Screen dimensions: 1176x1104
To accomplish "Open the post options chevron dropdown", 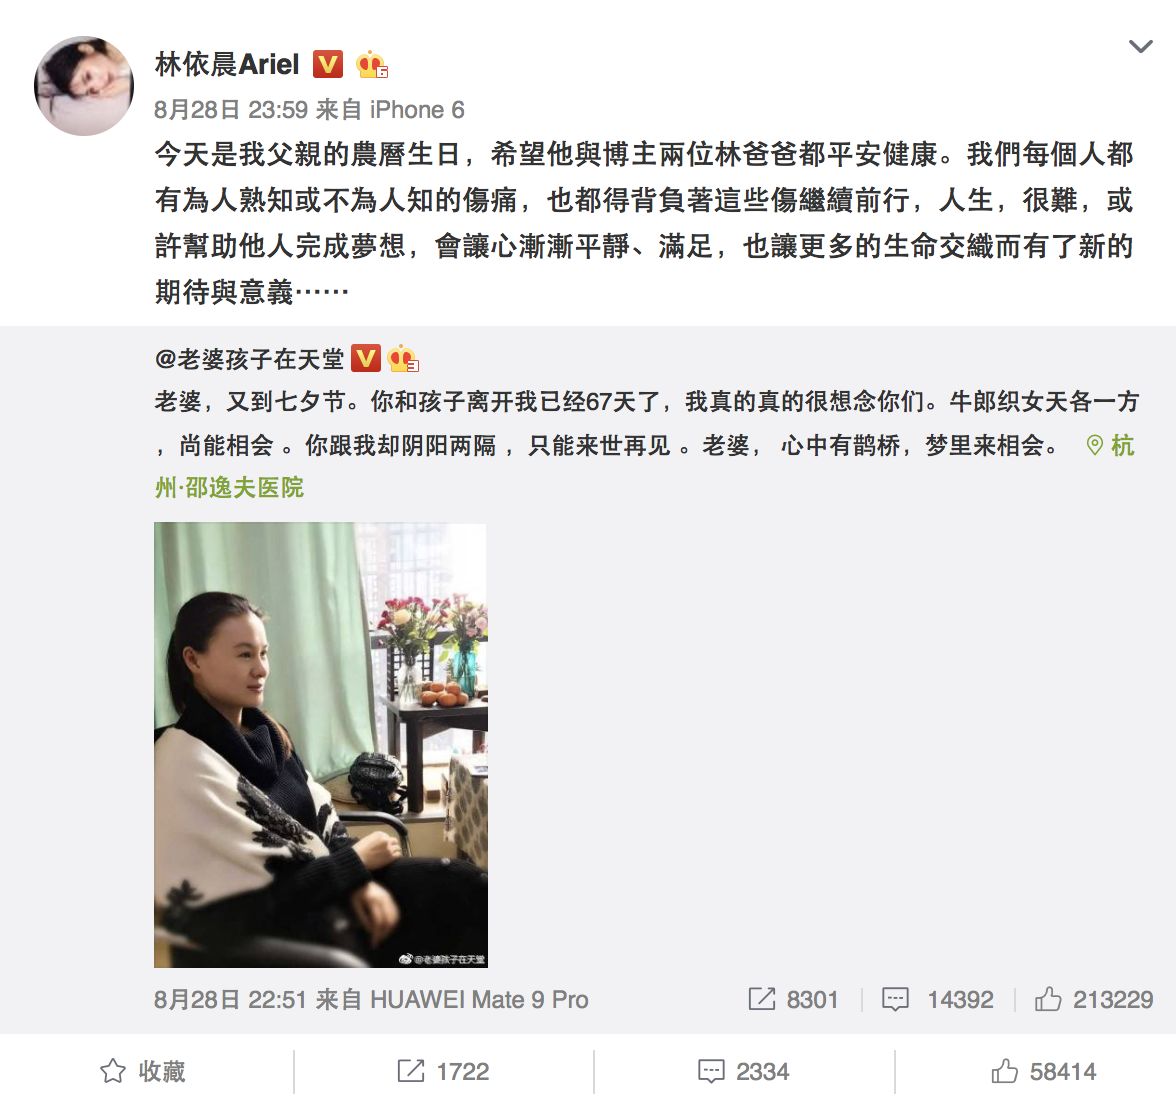I will pos(1140,47).
